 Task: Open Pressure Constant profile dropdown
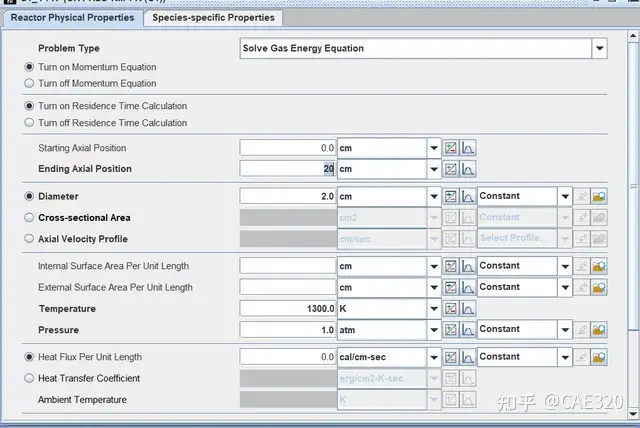click(x=565, y=330)
